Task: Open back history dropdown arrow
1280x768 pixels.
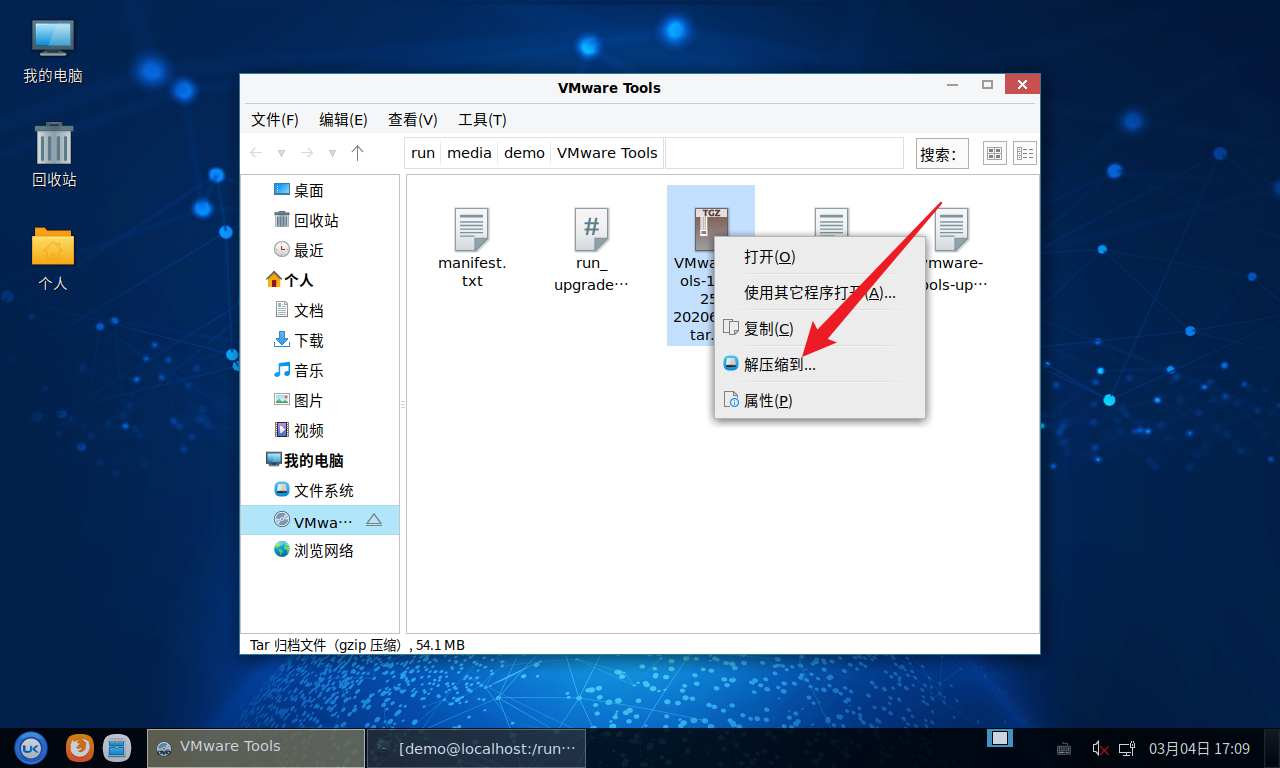Action: point(282,153)
